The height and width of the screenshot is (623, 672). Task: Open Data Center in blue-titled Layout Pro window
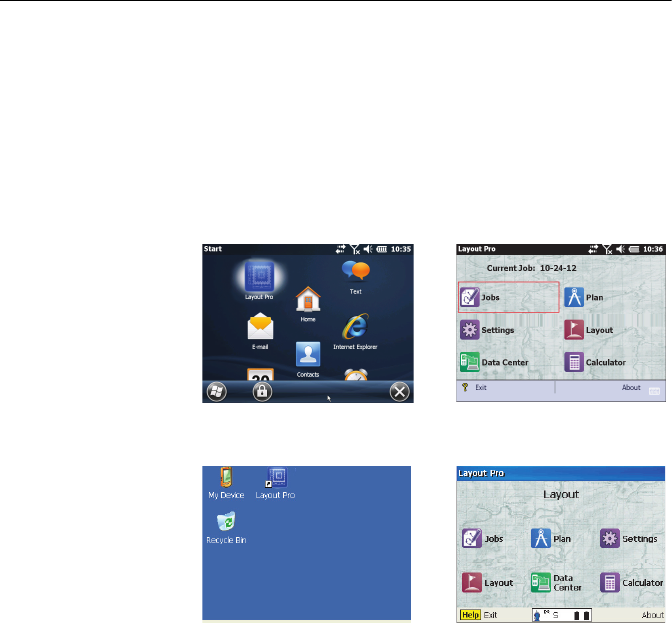tap(556, 583)
